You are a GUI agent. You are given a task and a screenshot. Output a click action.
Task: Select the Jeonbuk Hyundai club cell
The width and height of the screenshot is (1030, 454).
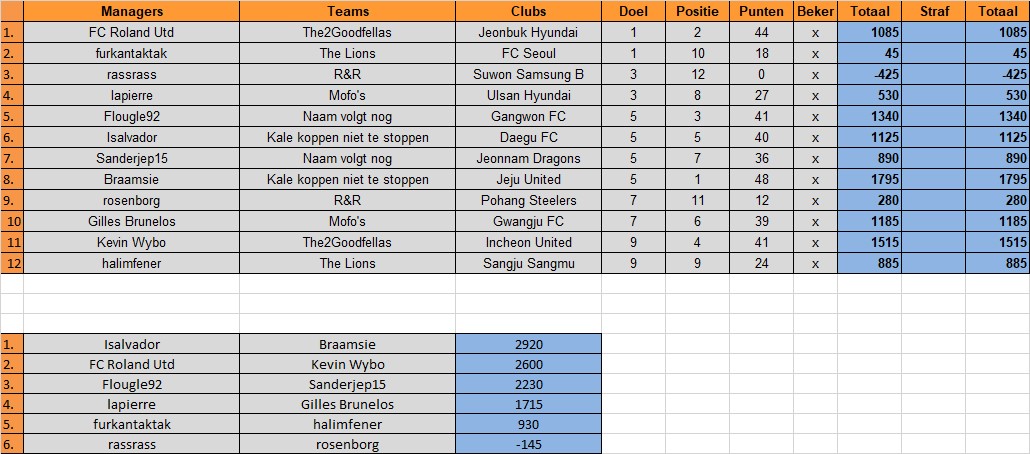[x=528, y=32]
